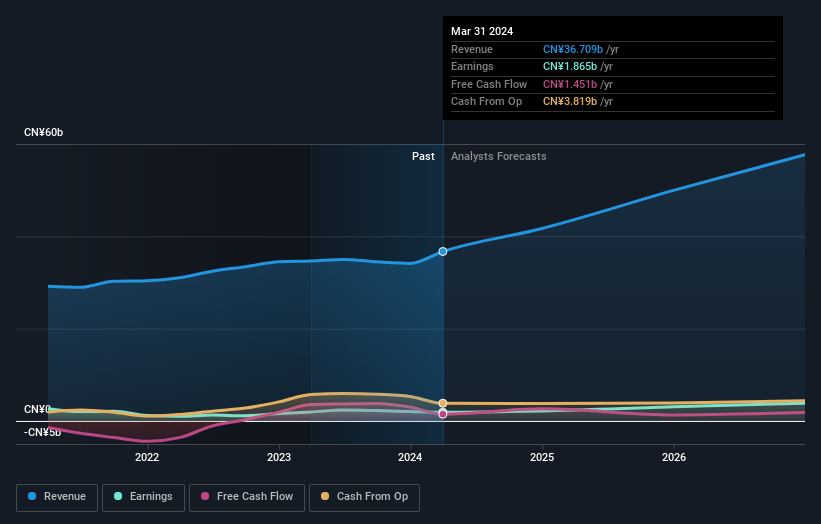Click the CN¥36.709b revenue value
821x524 pixels.
pos(573,49)
